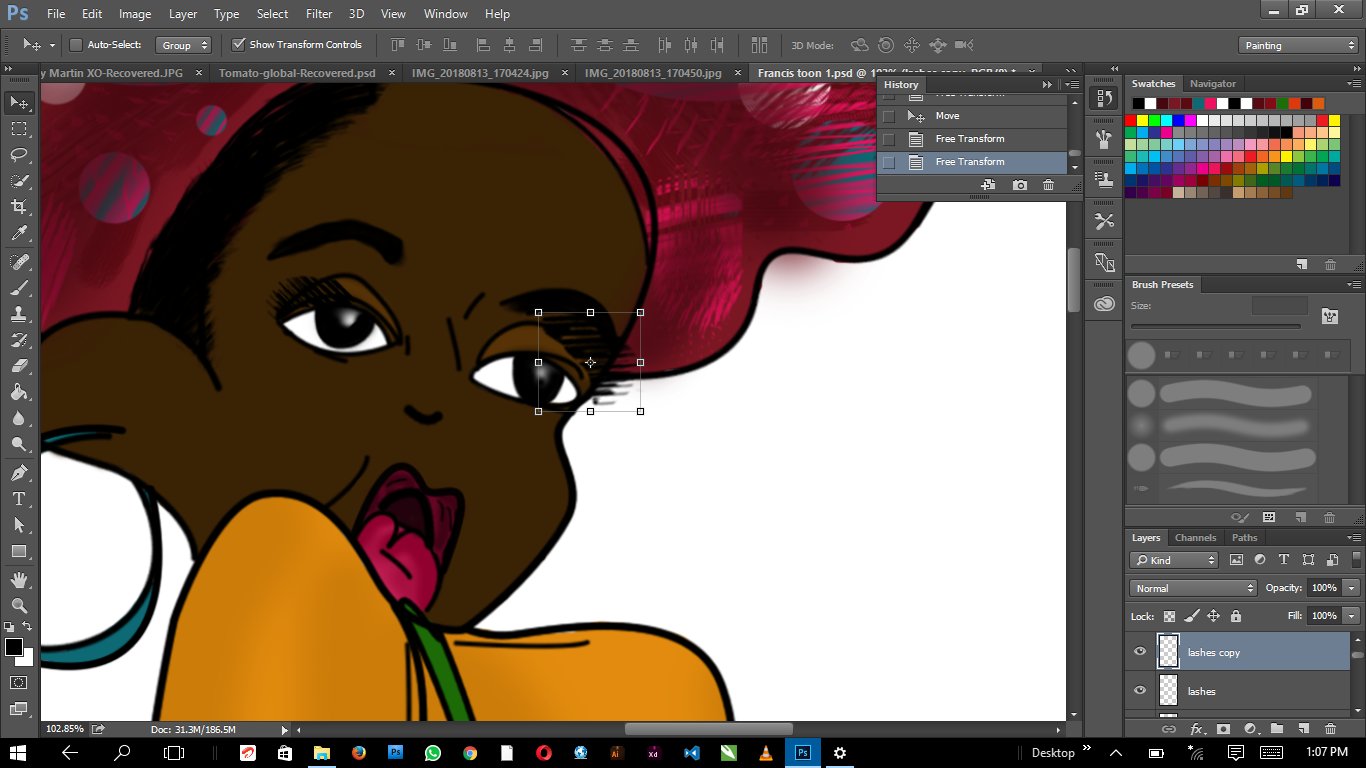Open Windows Start menu
Screen dimensions: 1366x768
click(x=19, y=752)
